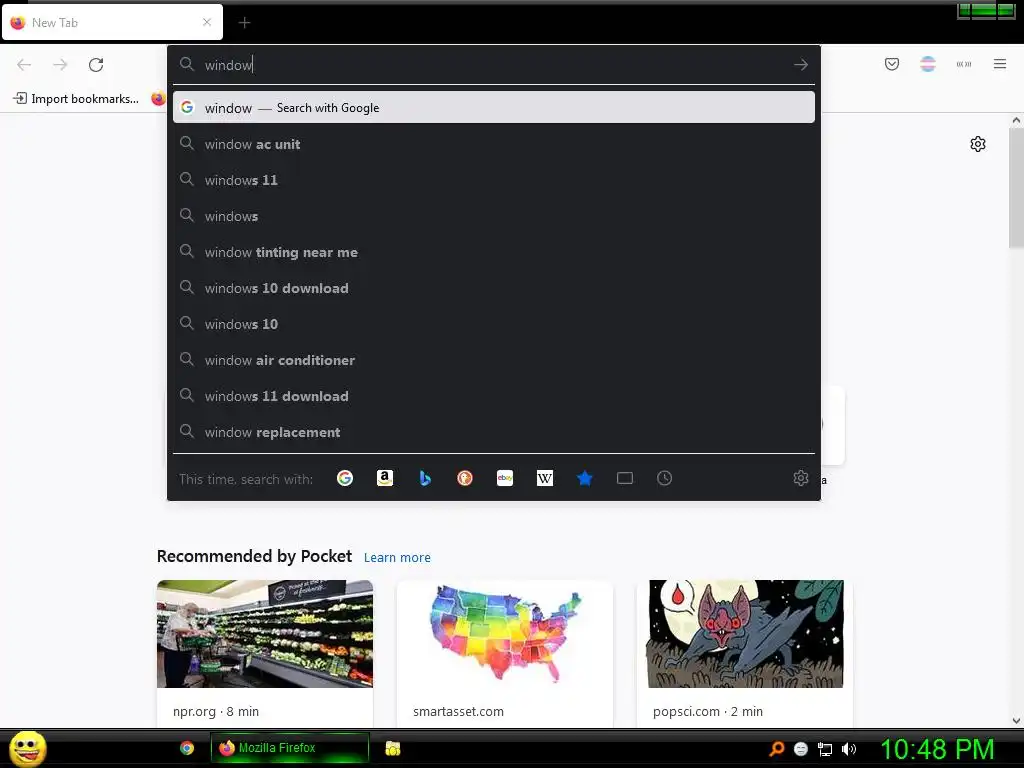This screenshot has width=1024, height=768.
Task: Choose Amazon as one-off search engine
Action: tap(385, 478)
